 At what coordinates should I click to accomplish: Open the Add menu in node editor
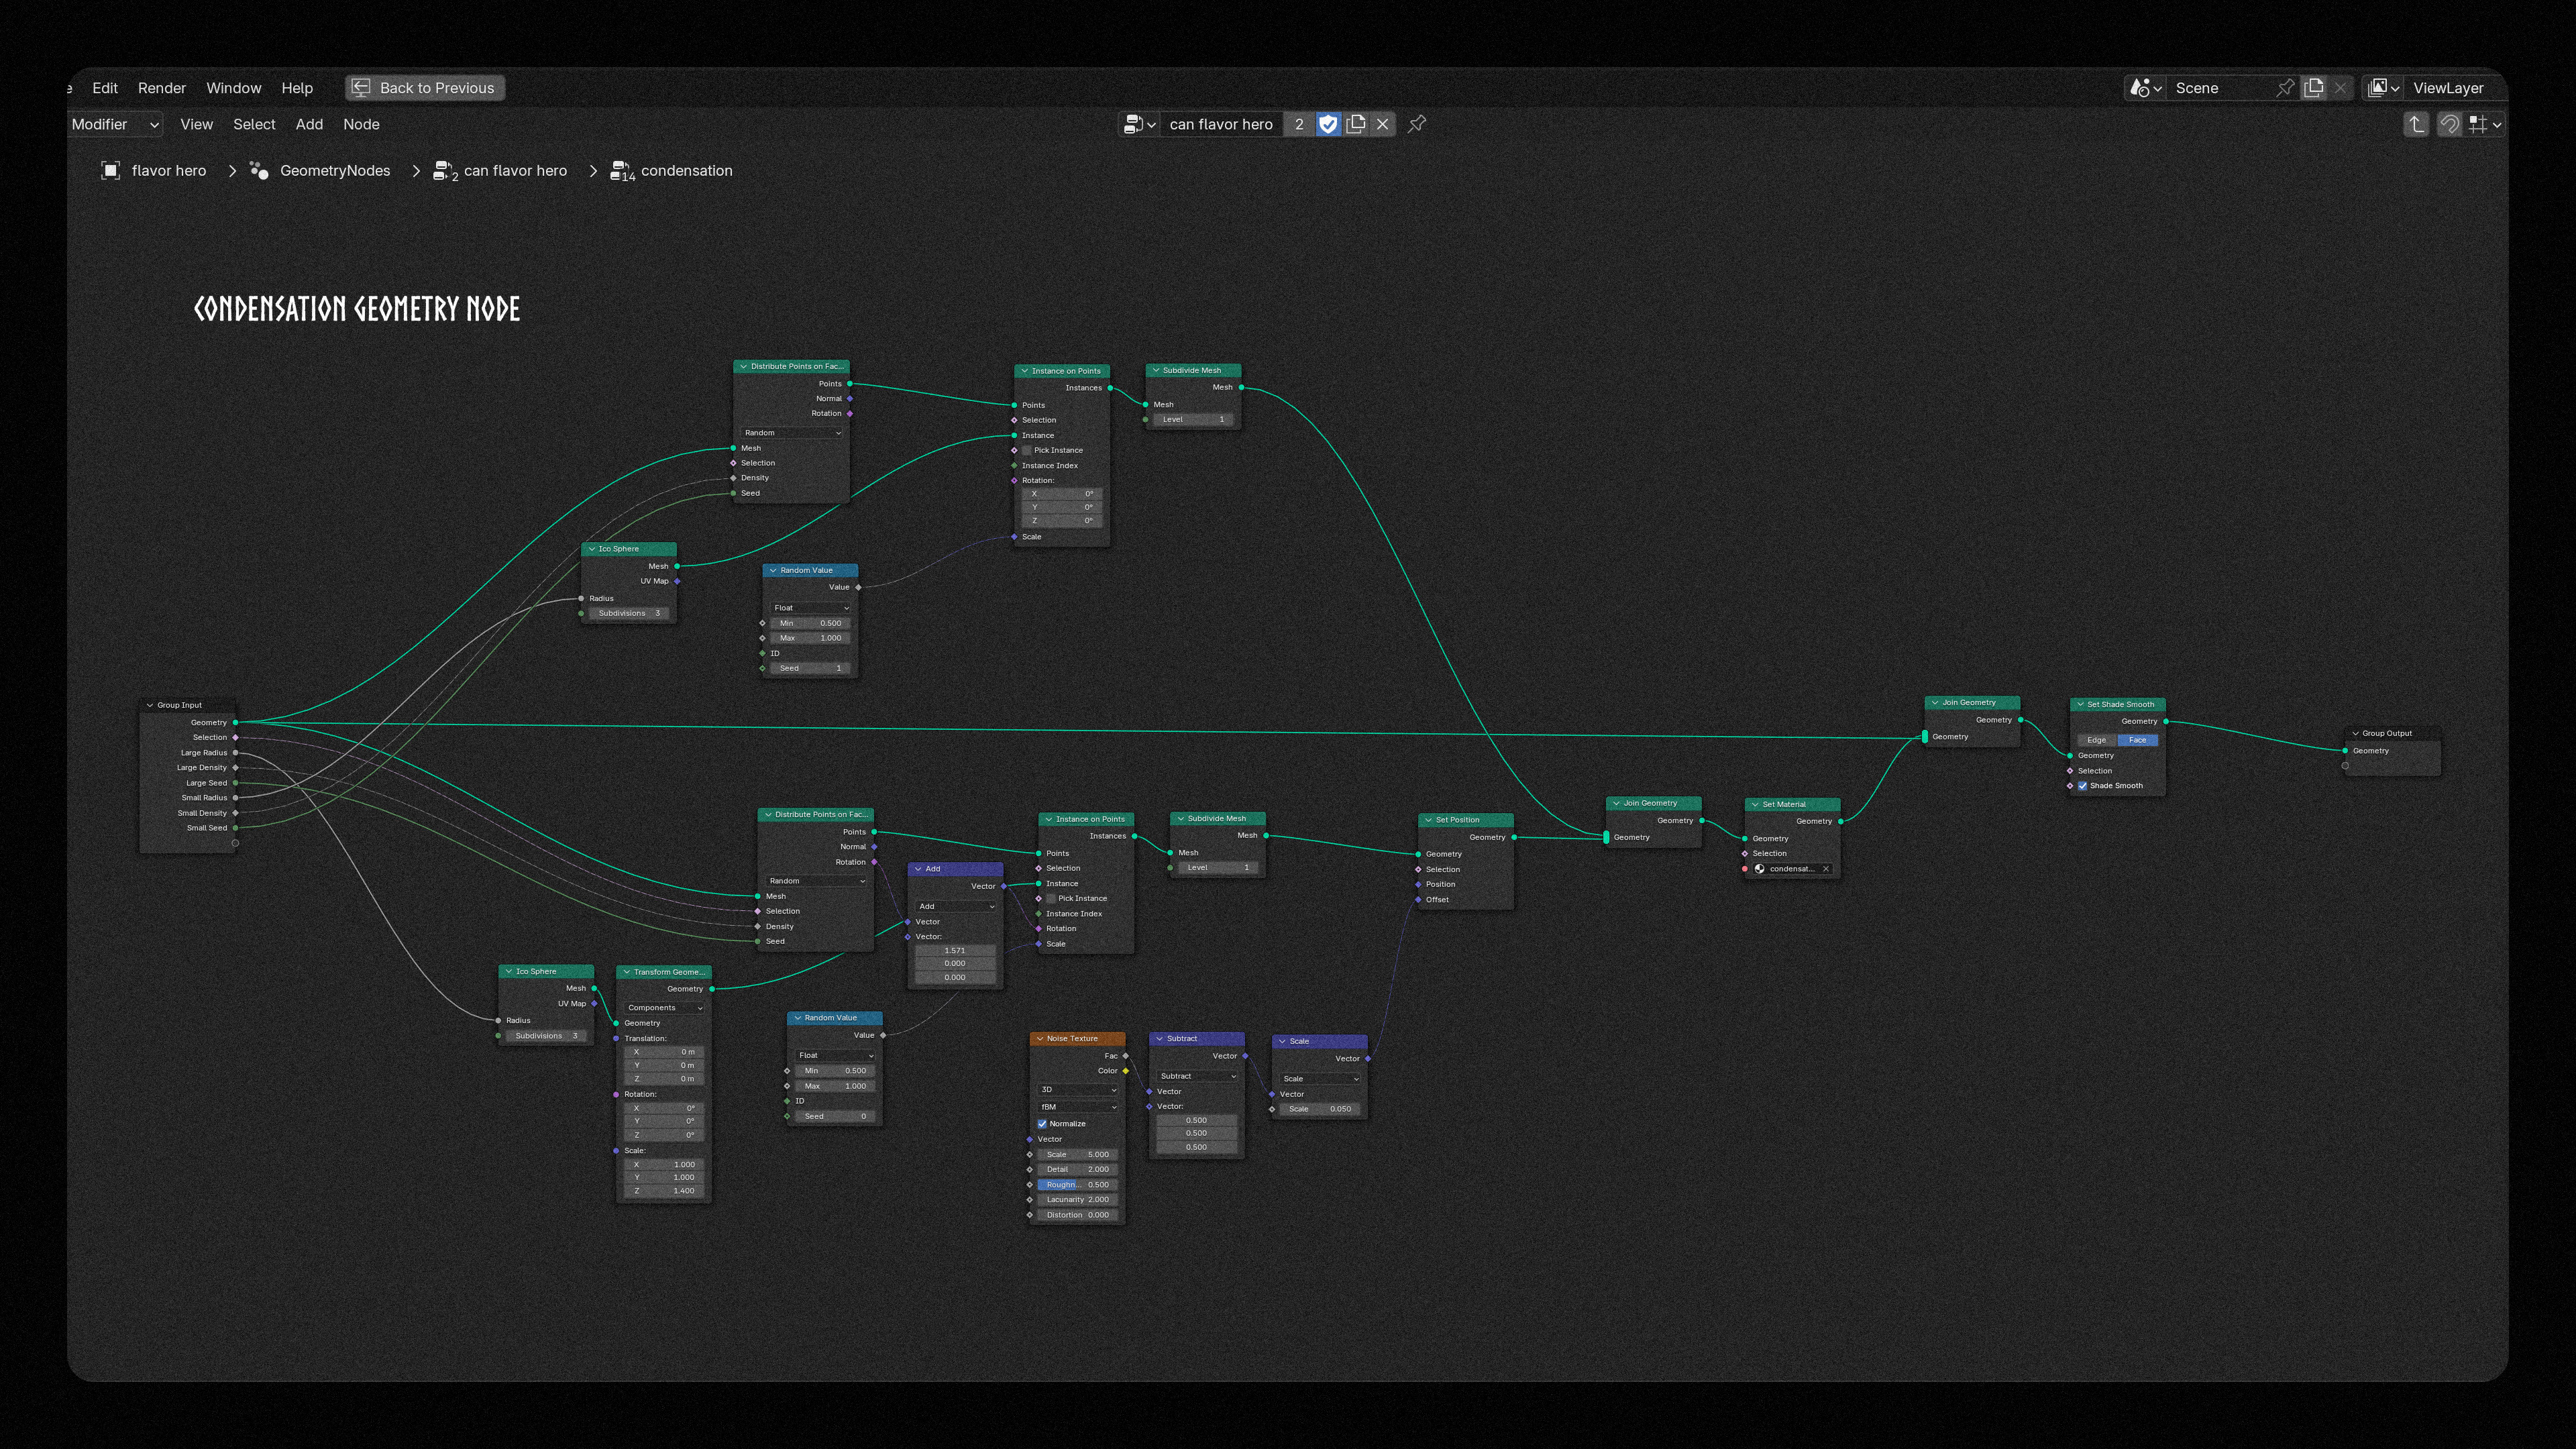coord(309,124)
